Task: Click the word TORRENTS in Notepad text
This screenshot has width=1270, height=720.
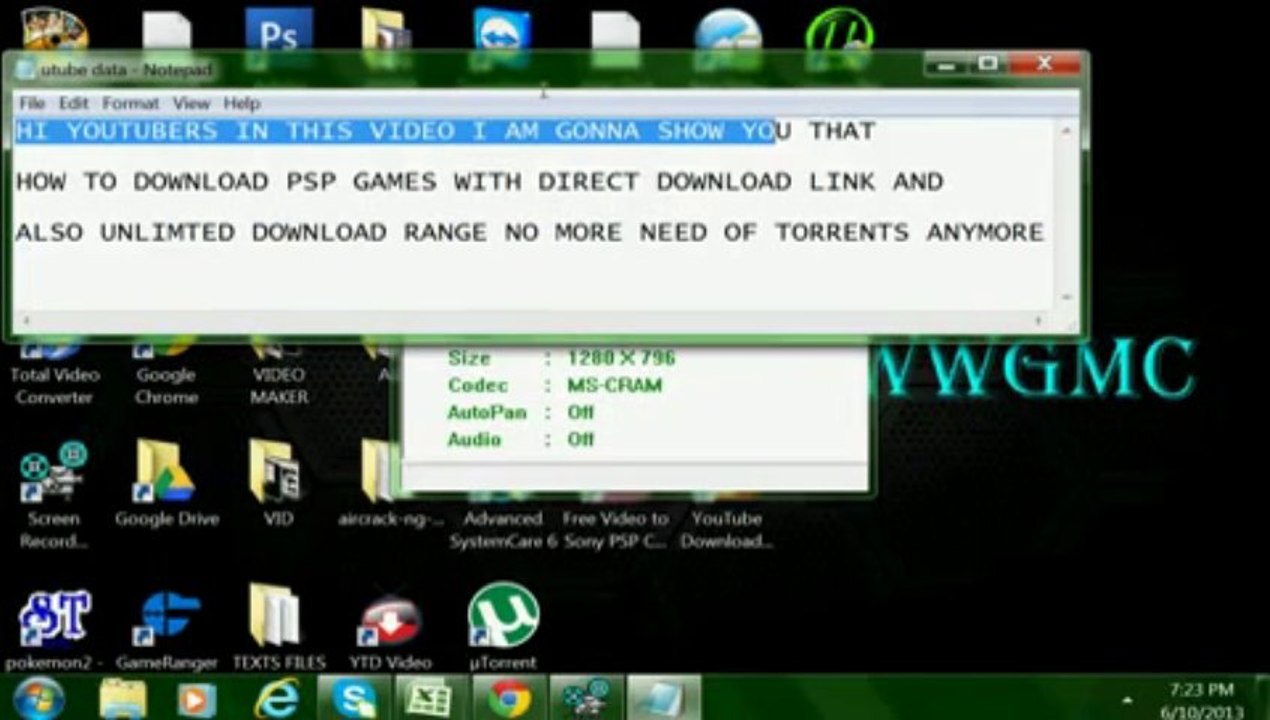Action: (842, 232)
